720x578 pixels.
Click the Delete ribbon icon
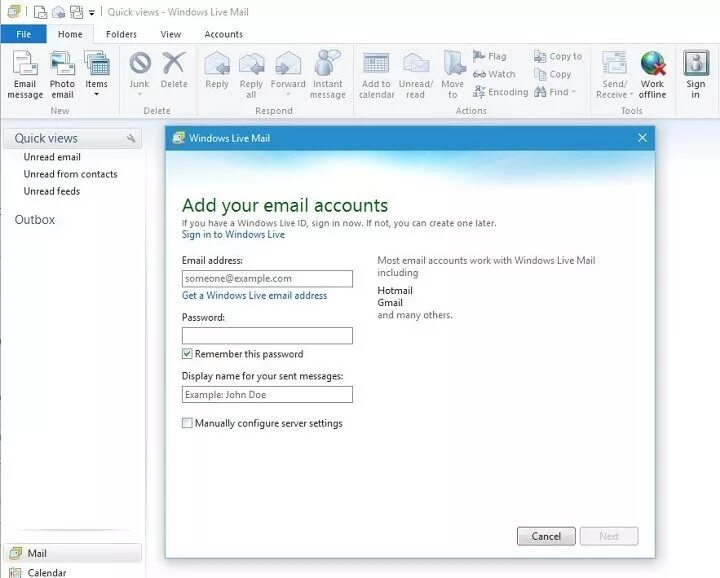click(x=174, y=63)
